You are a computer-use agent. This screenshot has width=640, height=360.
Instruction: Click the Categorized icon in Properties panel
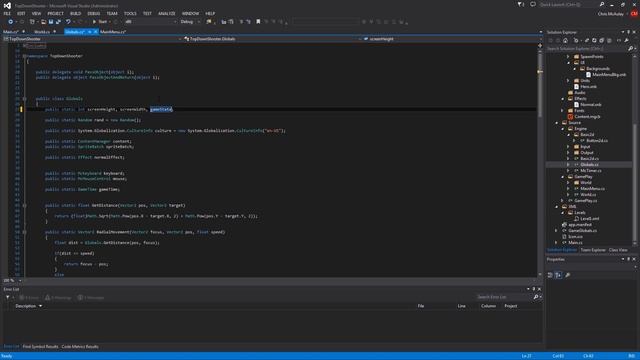550,275
